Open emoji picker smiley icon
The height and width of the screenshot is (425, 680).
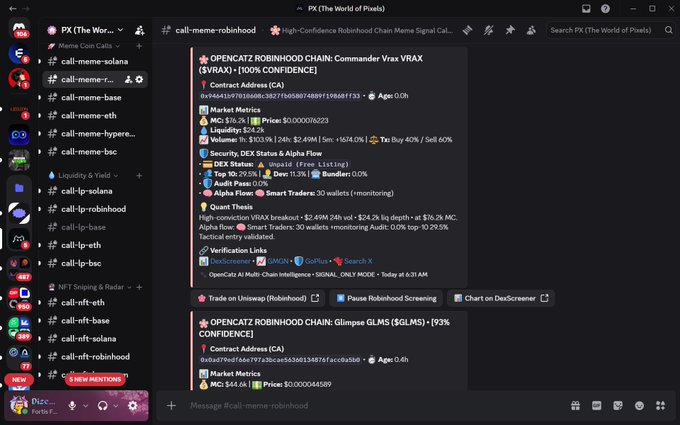(x=639, y=405)
